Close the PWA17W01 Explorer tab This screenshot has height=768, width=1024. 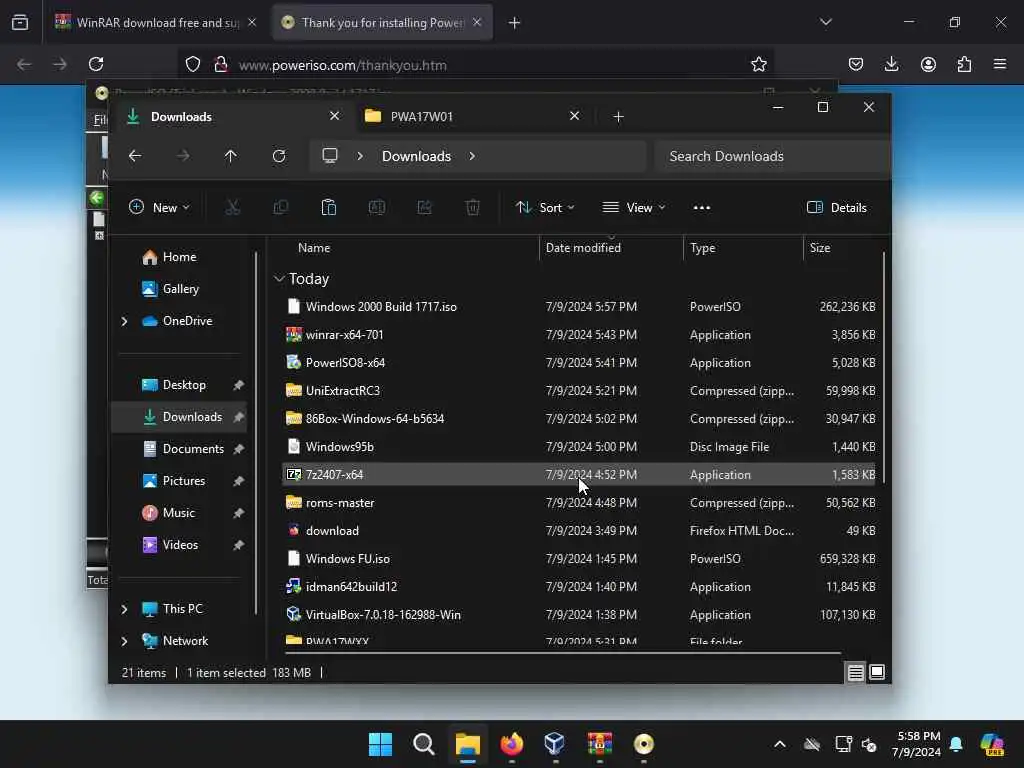(574, 116)
